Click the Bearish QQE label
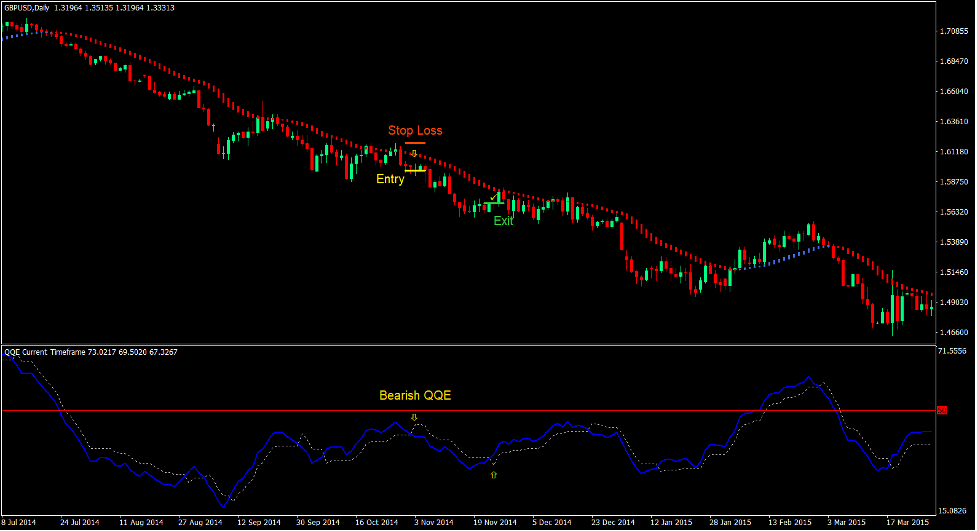The height and width of the screenshot is (531, 977). 415,395
